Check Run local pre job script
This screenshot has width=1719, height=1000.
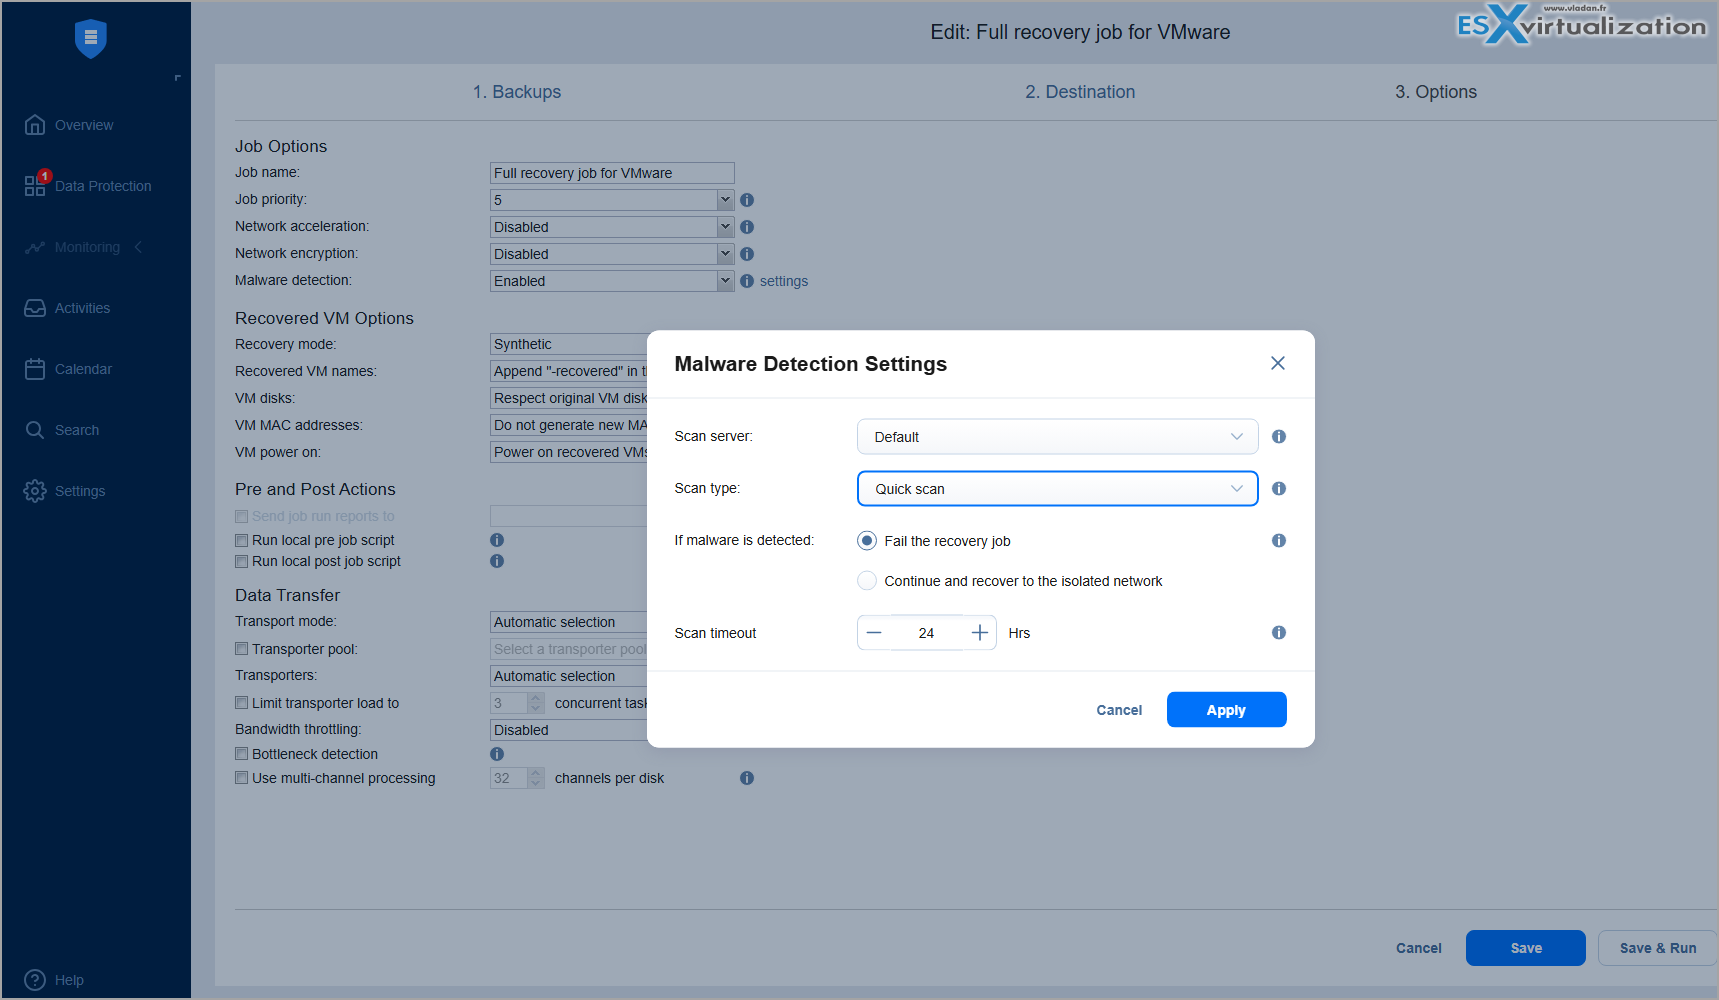click(x=241, y=540)
